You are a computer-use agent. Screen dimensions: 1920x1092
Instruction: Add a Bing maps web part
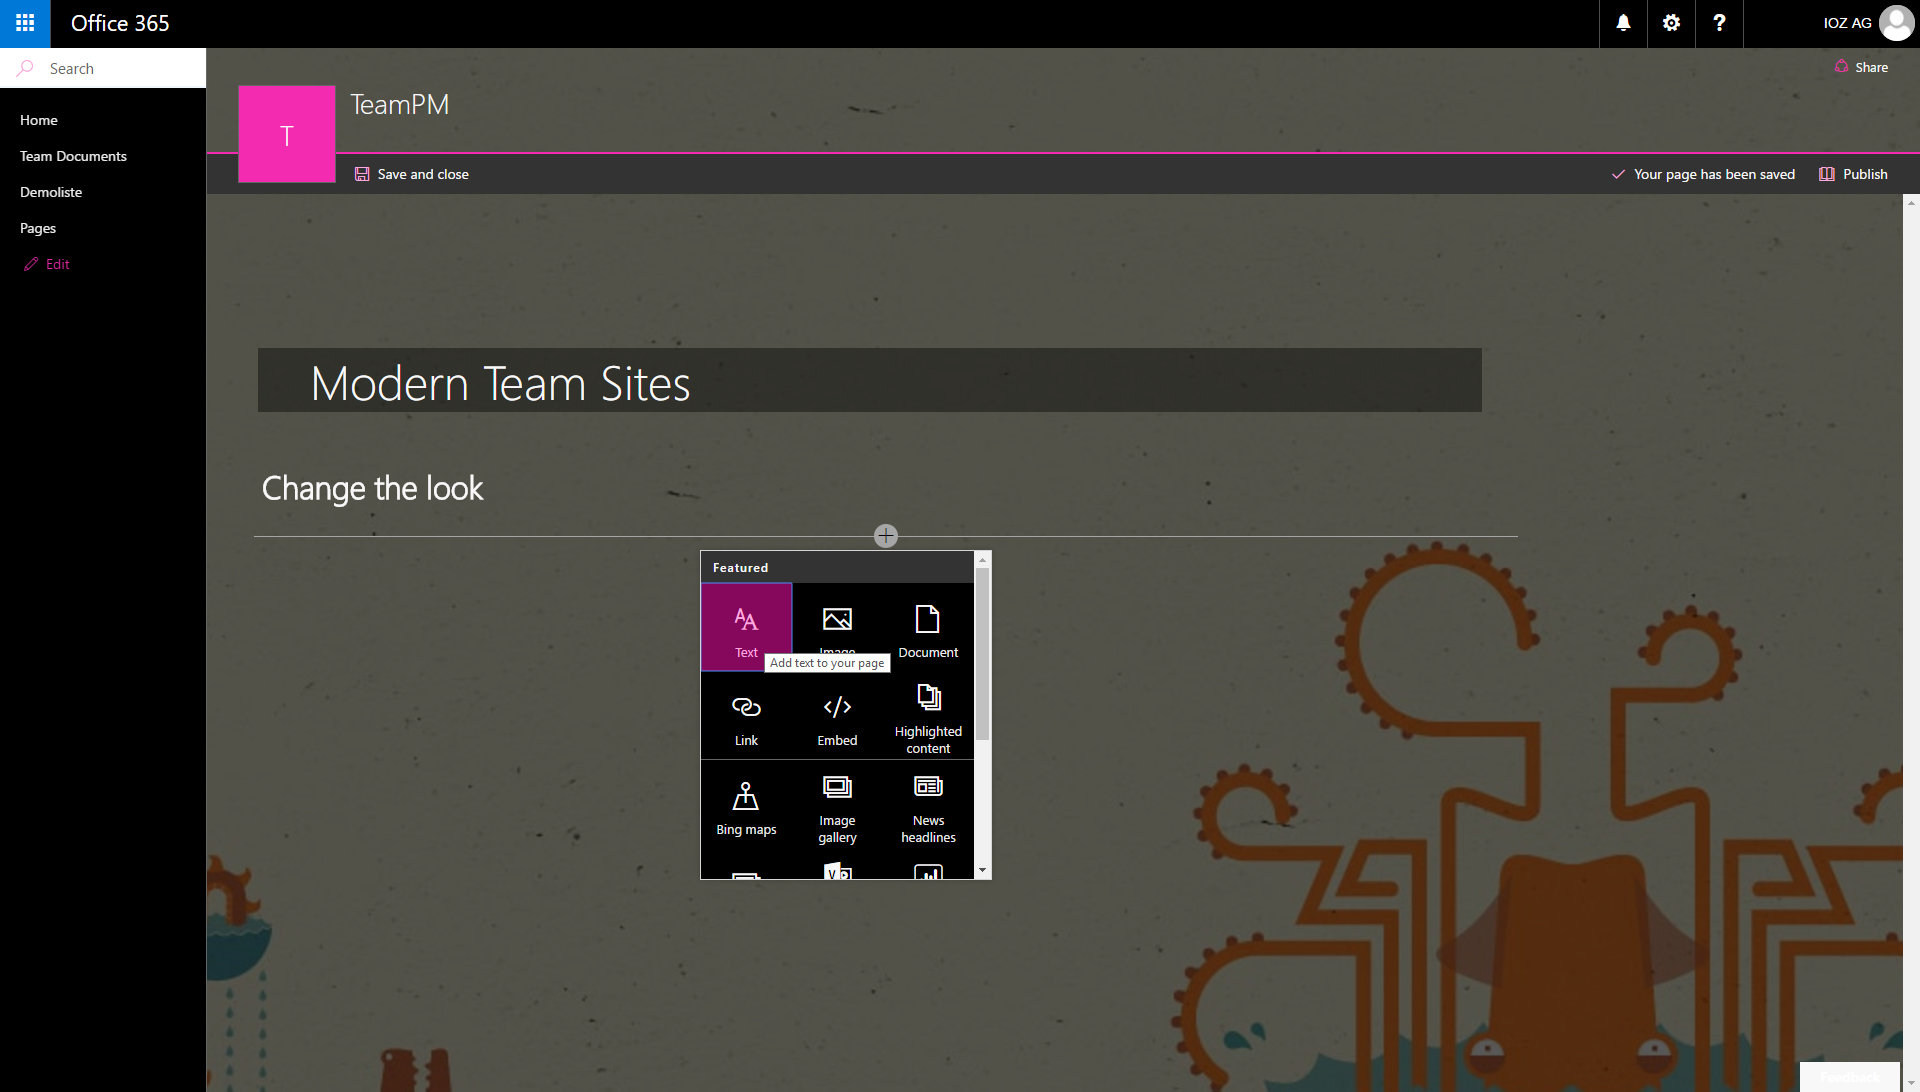(x=746, y=805)
